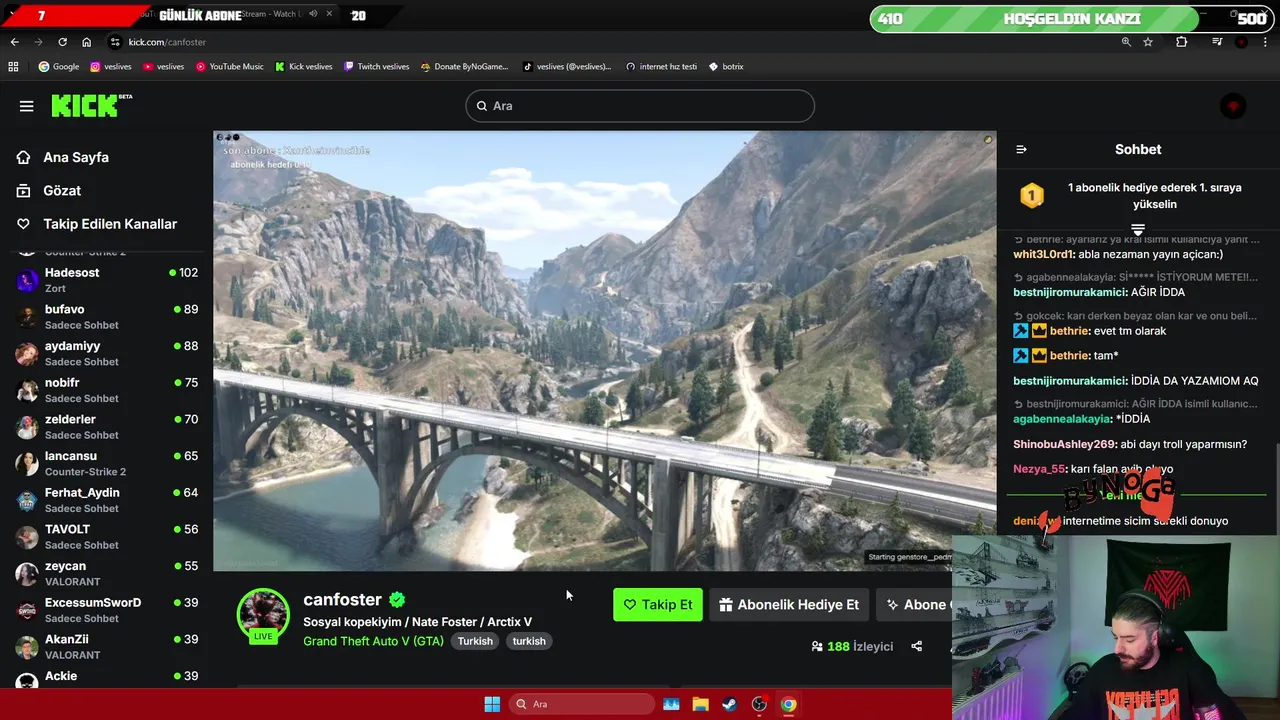Image resolution: width=1280 pixels, height=720 pixels.
Task: Go to Ana Sayfa in sidebar
Action: [x=76, y=157]
